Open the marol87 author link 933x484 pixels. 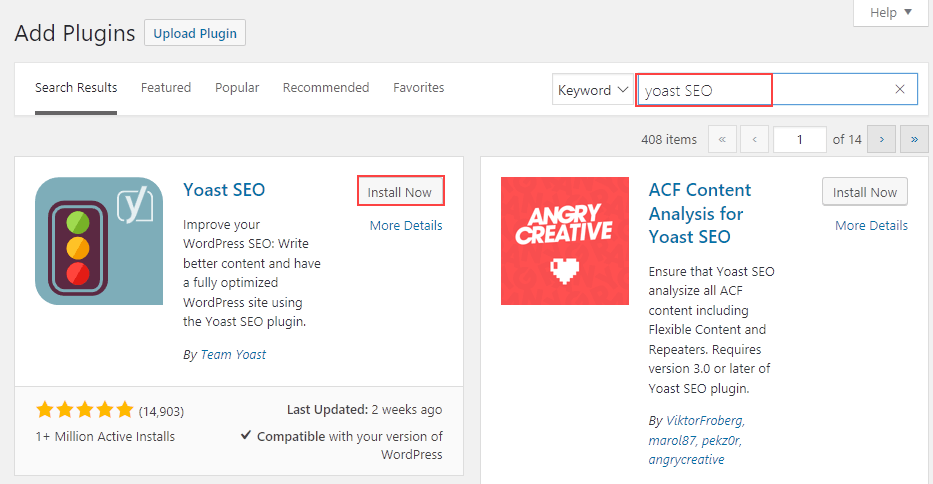[672, 441]
